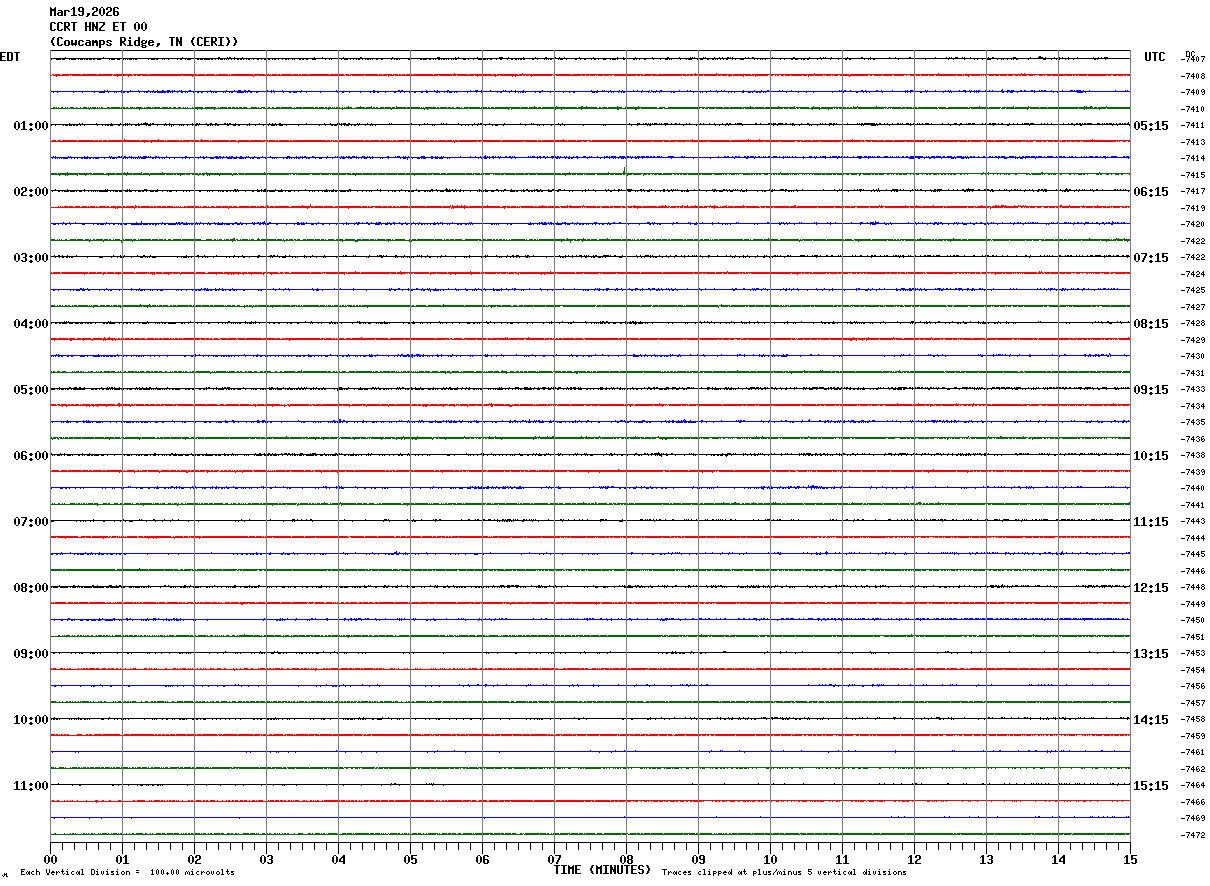
Task: Click the '10' minute tick label
Action: click(770, 860)
